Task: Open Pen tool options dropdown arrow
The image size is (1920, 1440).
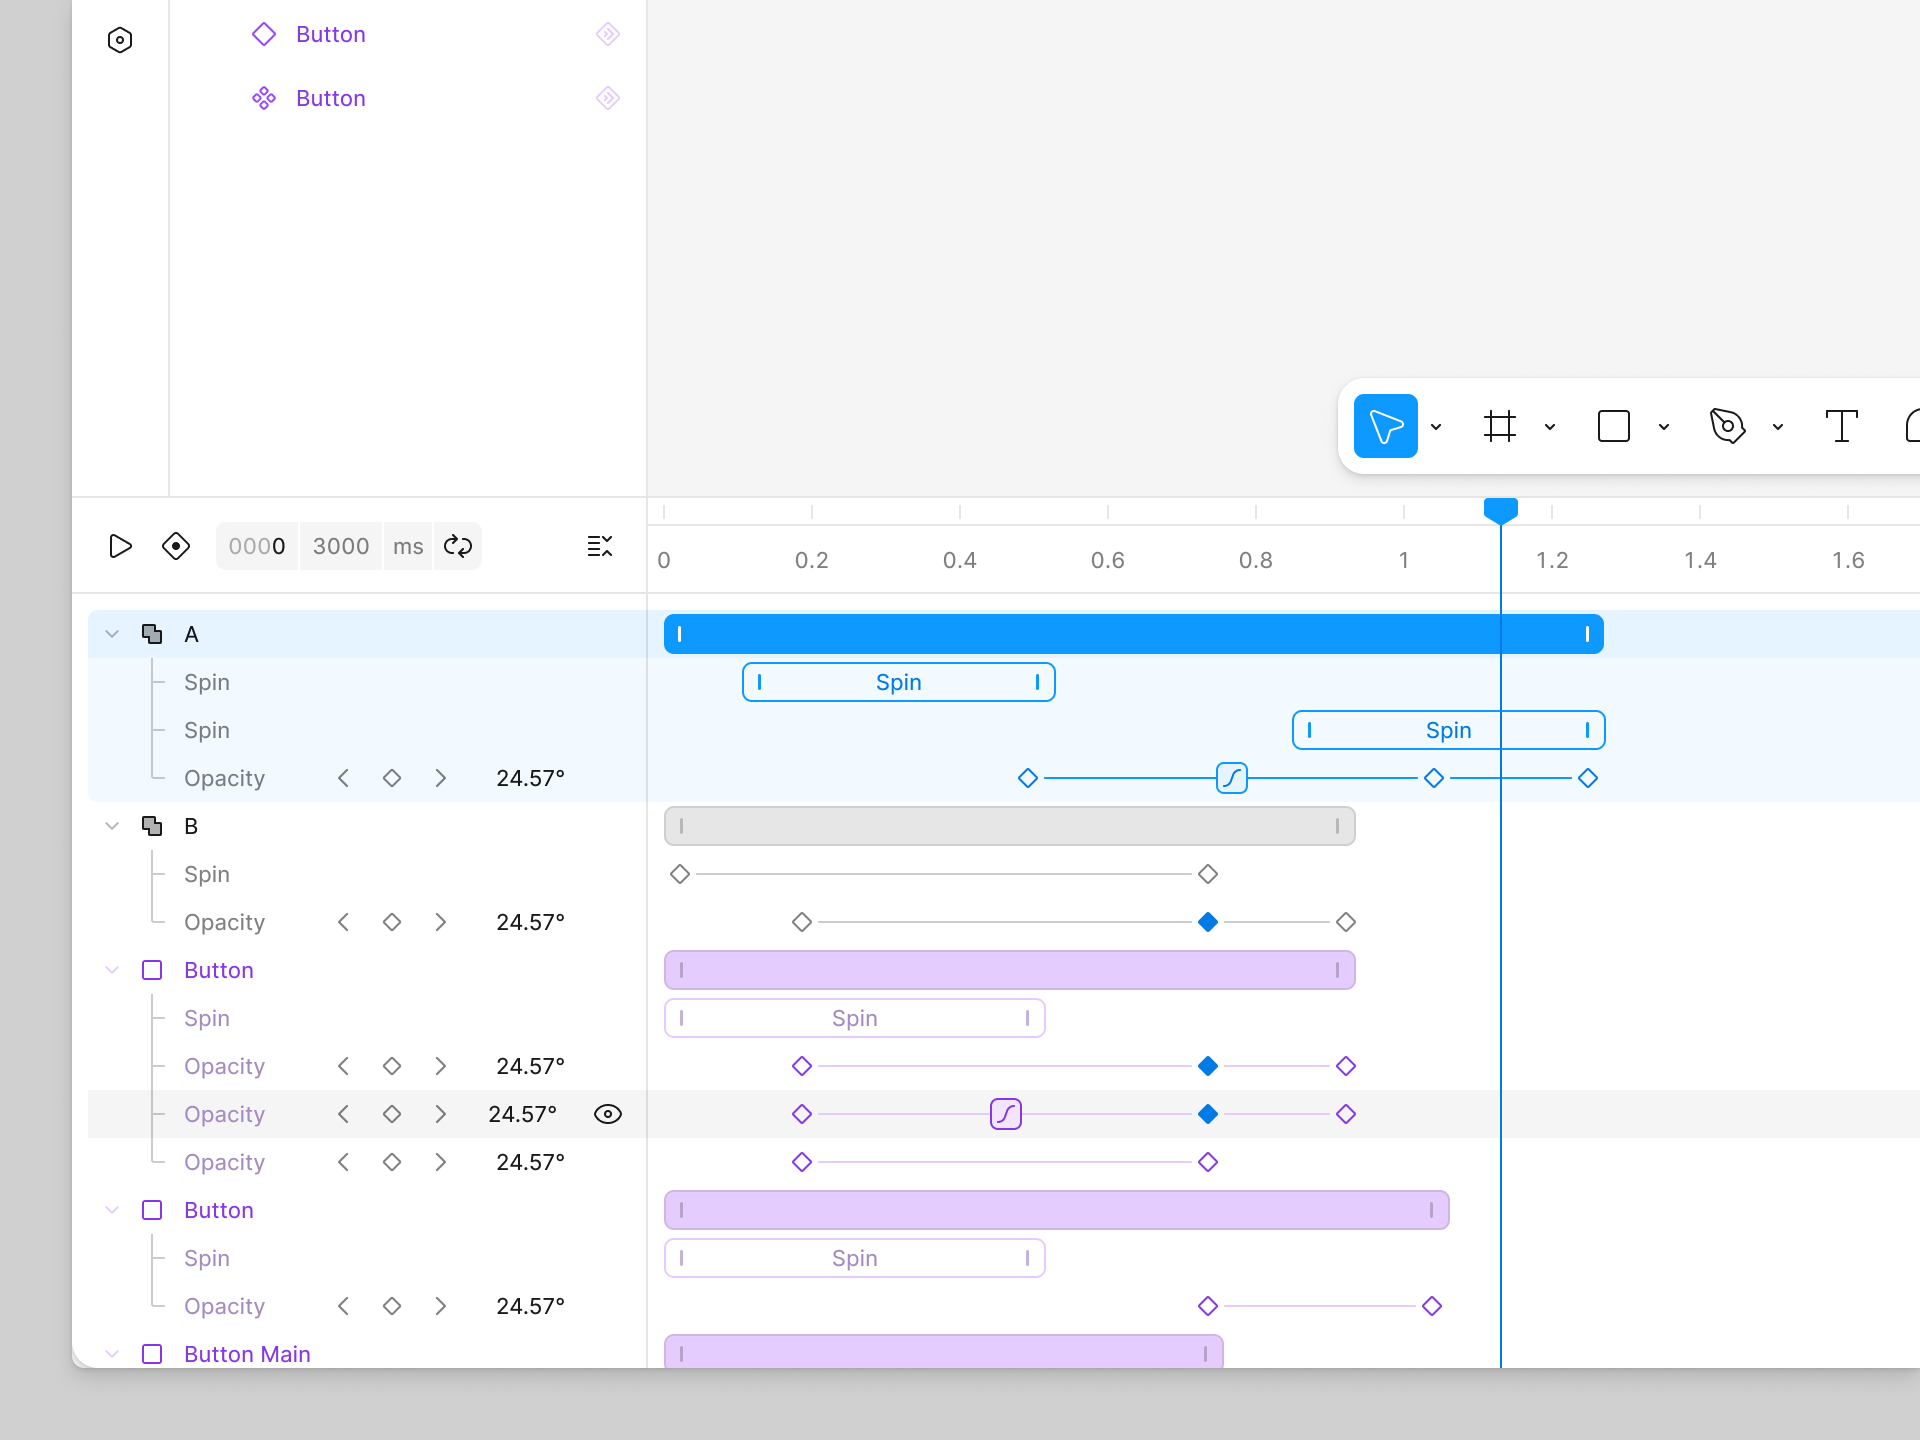Action: [x=1778, y=427]
